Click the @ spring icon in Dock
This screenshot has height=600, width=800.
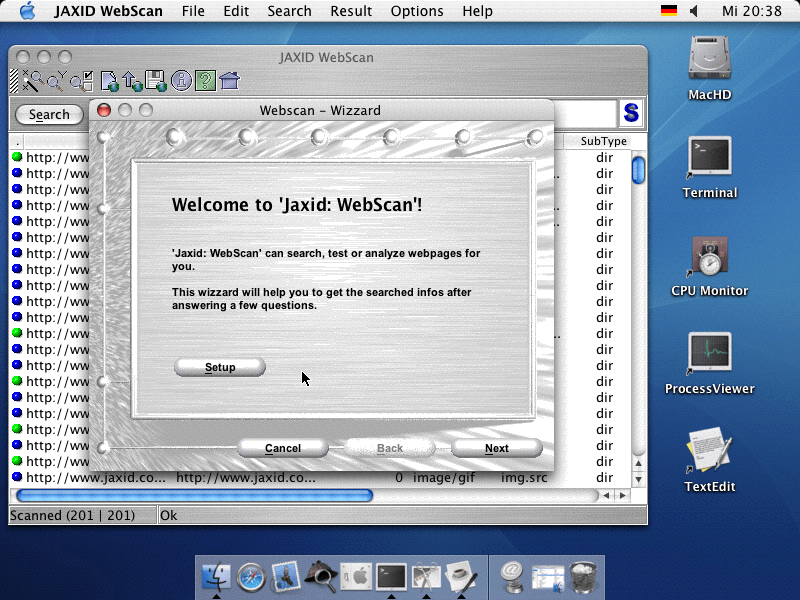click(512, 578)
